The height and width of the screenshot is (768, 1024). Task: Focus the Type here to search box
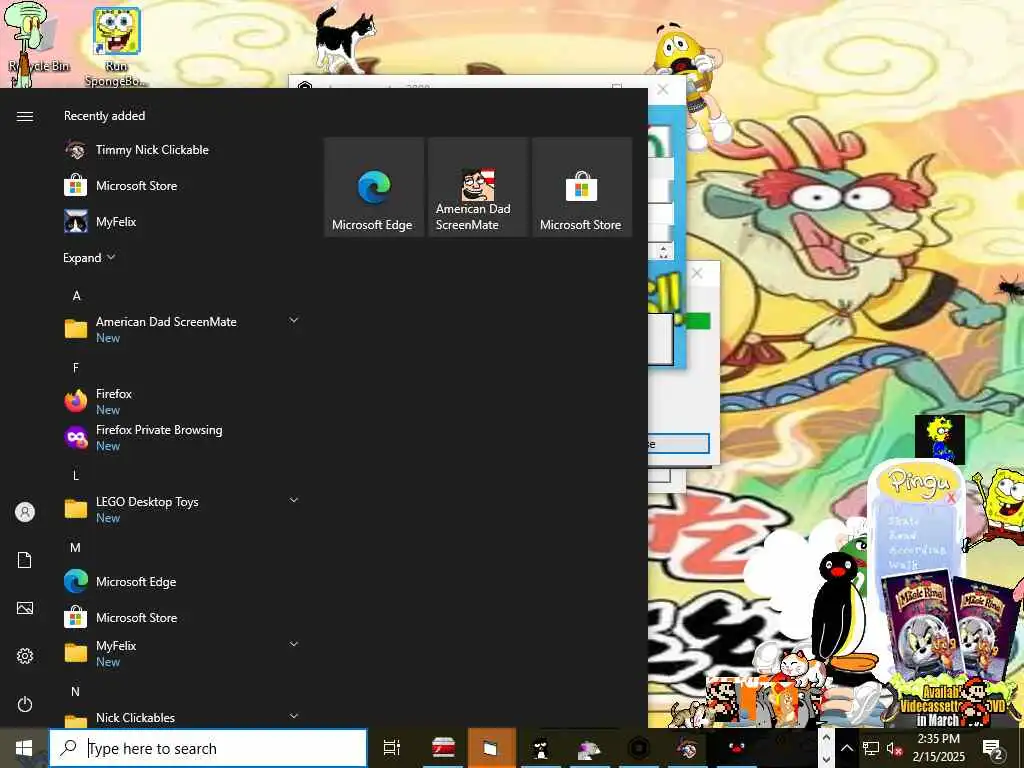(x=208, y=748)
